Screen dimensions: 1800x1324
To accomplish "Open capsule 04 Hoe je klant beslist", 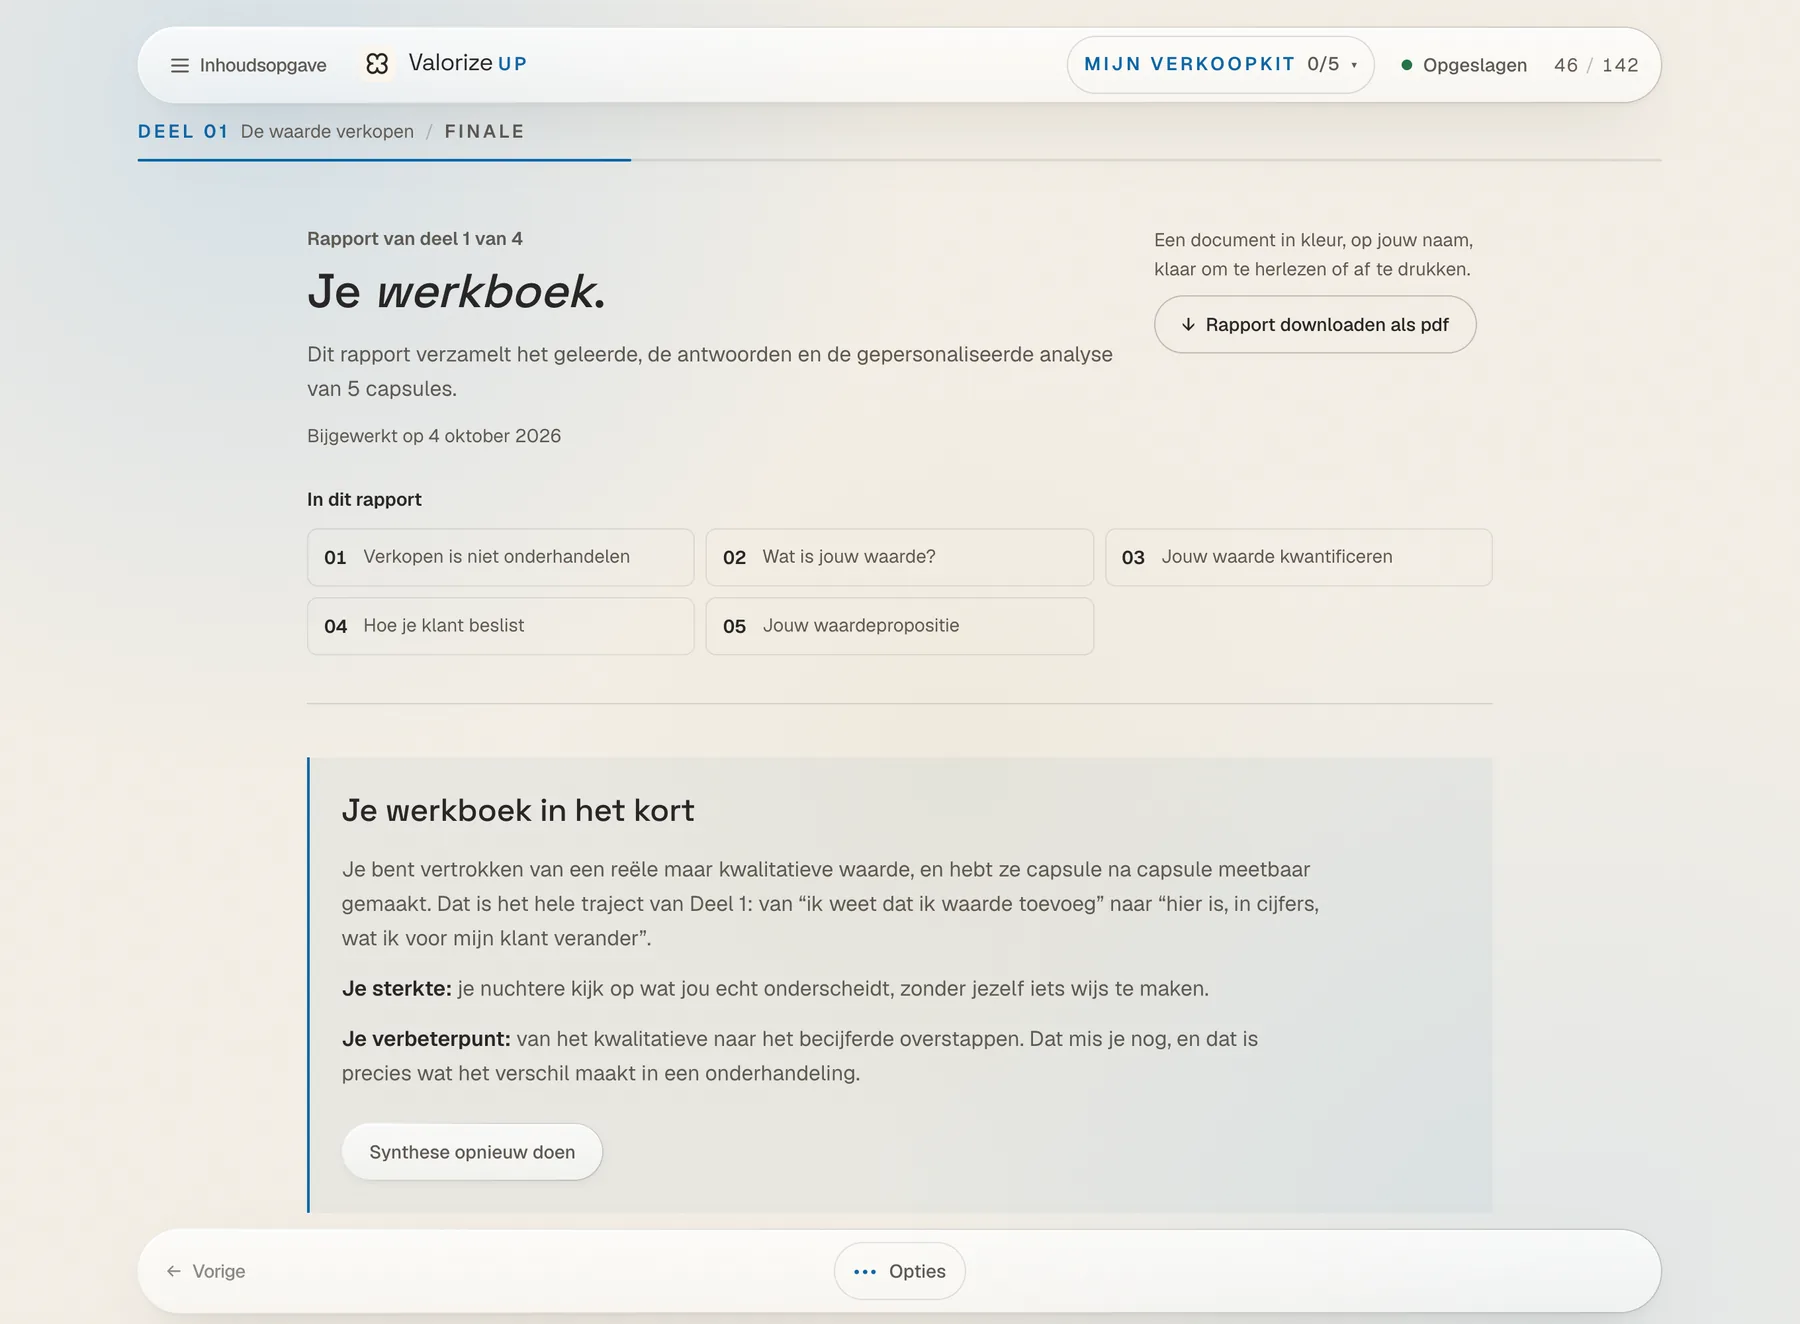I will click(500, 626).
